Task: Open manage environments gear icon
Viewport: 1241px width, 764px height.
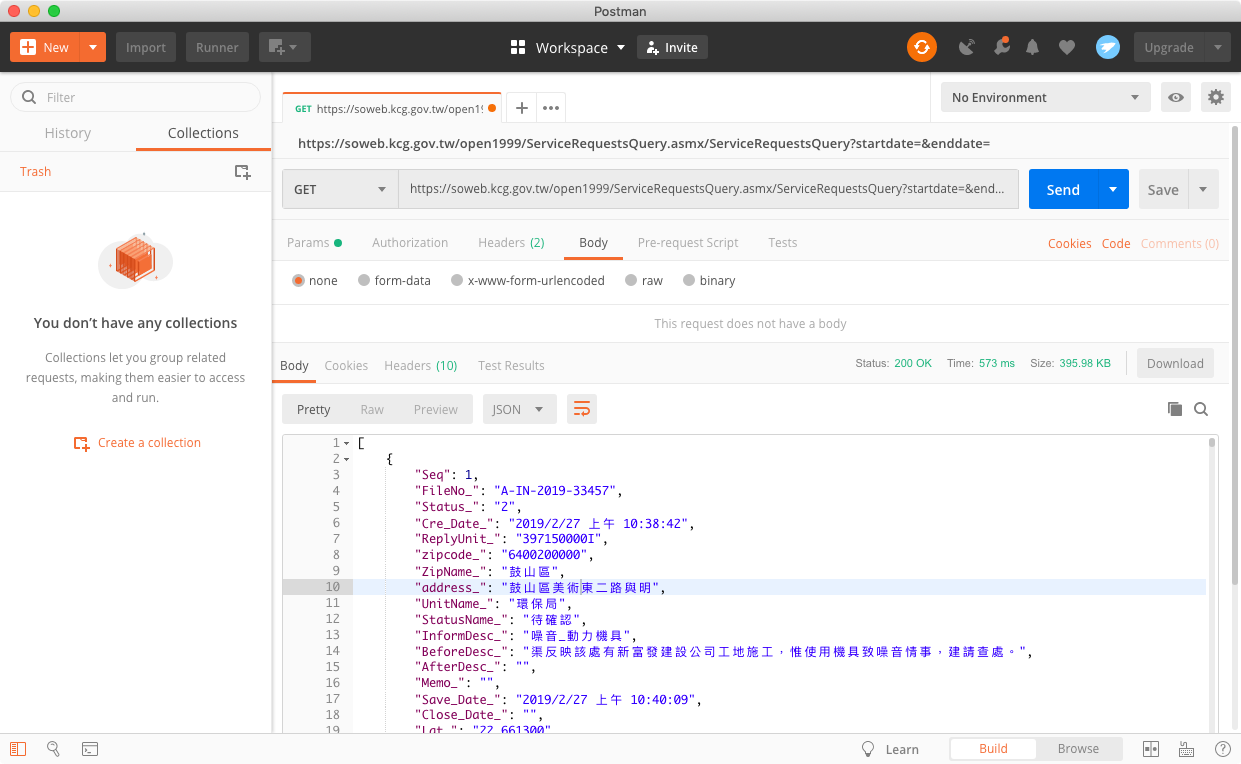Action: (x=1215, y=97)
